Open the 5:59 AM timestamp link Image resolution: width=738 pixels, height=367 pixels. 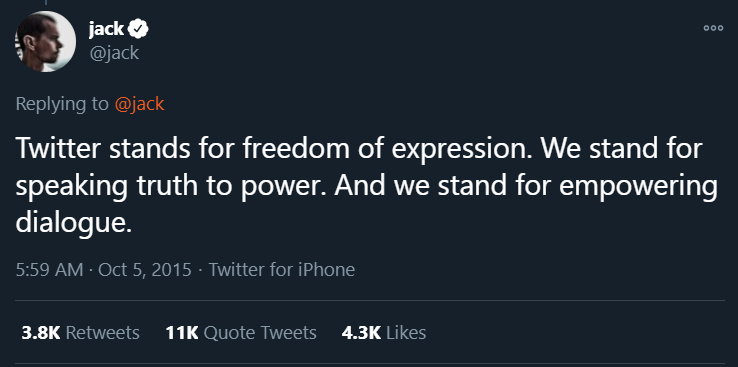coord(49,270)
